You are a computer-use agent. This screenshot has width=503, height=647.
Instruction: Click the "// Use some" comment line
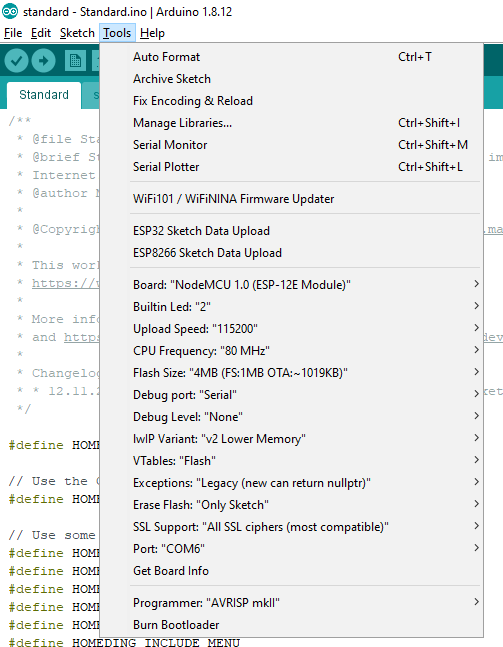pos(52,535)
